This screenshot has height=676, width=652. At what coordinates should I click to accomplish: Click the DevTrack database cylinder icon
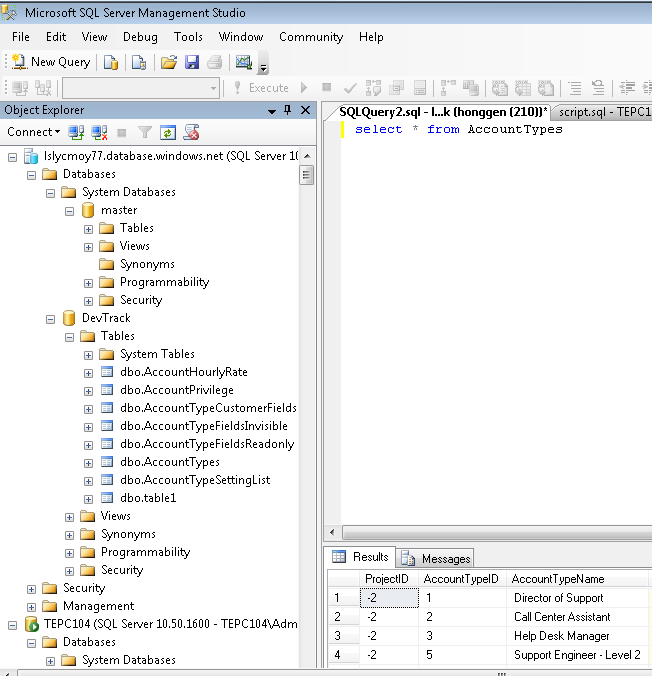tap(69, 318)
